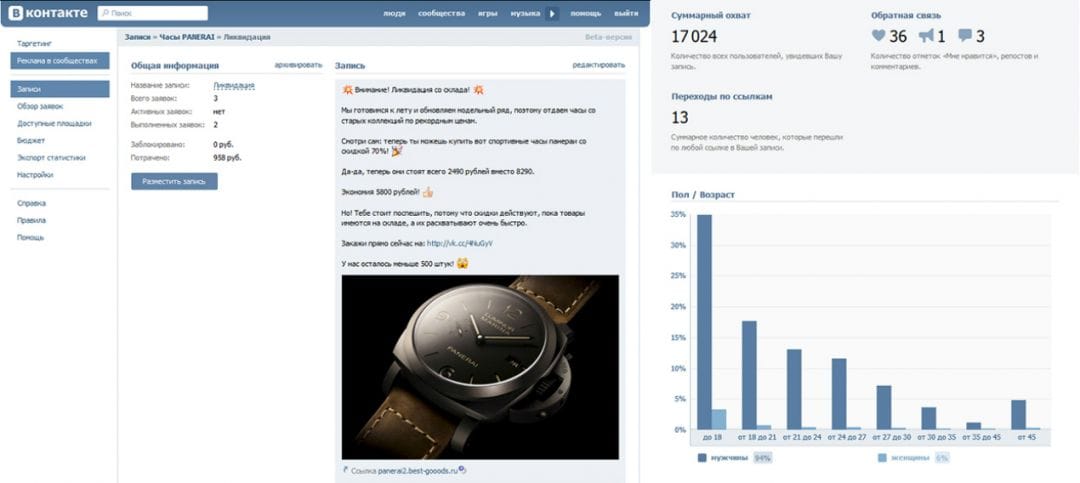Viewport: 1080px width, 483px height.
Task: Open Настройки in the sidebar
Action: pyautogui.click(x=35, y=175)
